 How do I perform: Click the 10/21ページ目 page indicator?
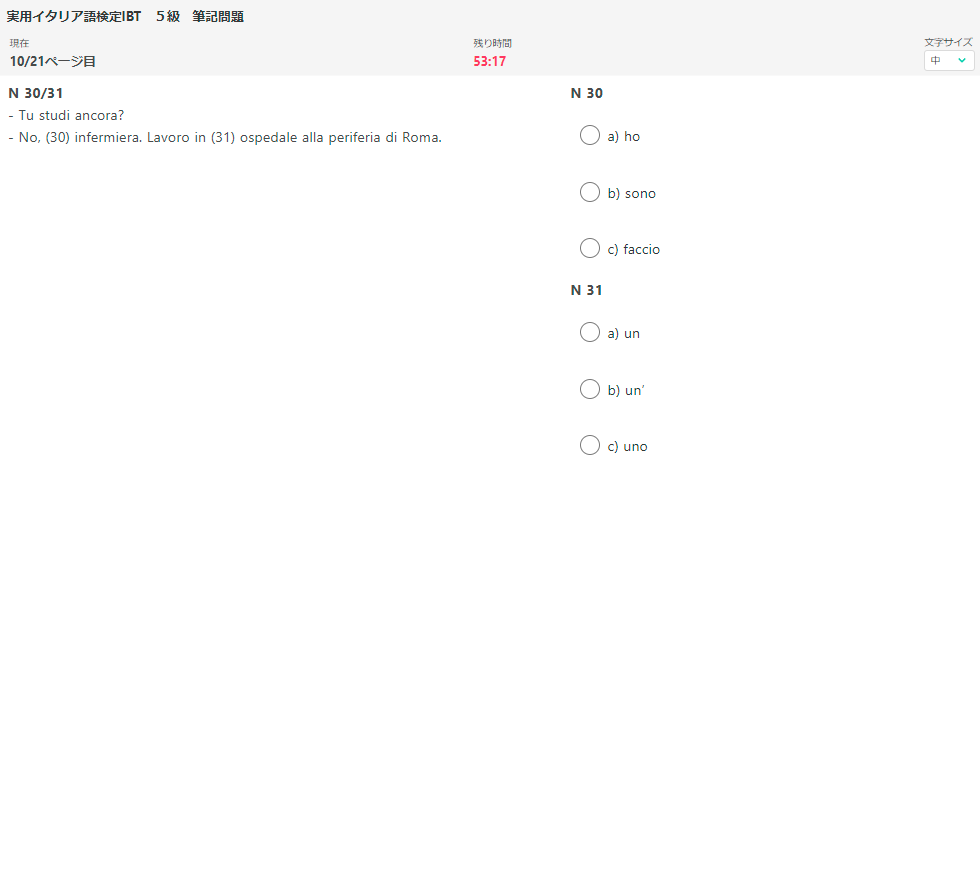[52, 61]
